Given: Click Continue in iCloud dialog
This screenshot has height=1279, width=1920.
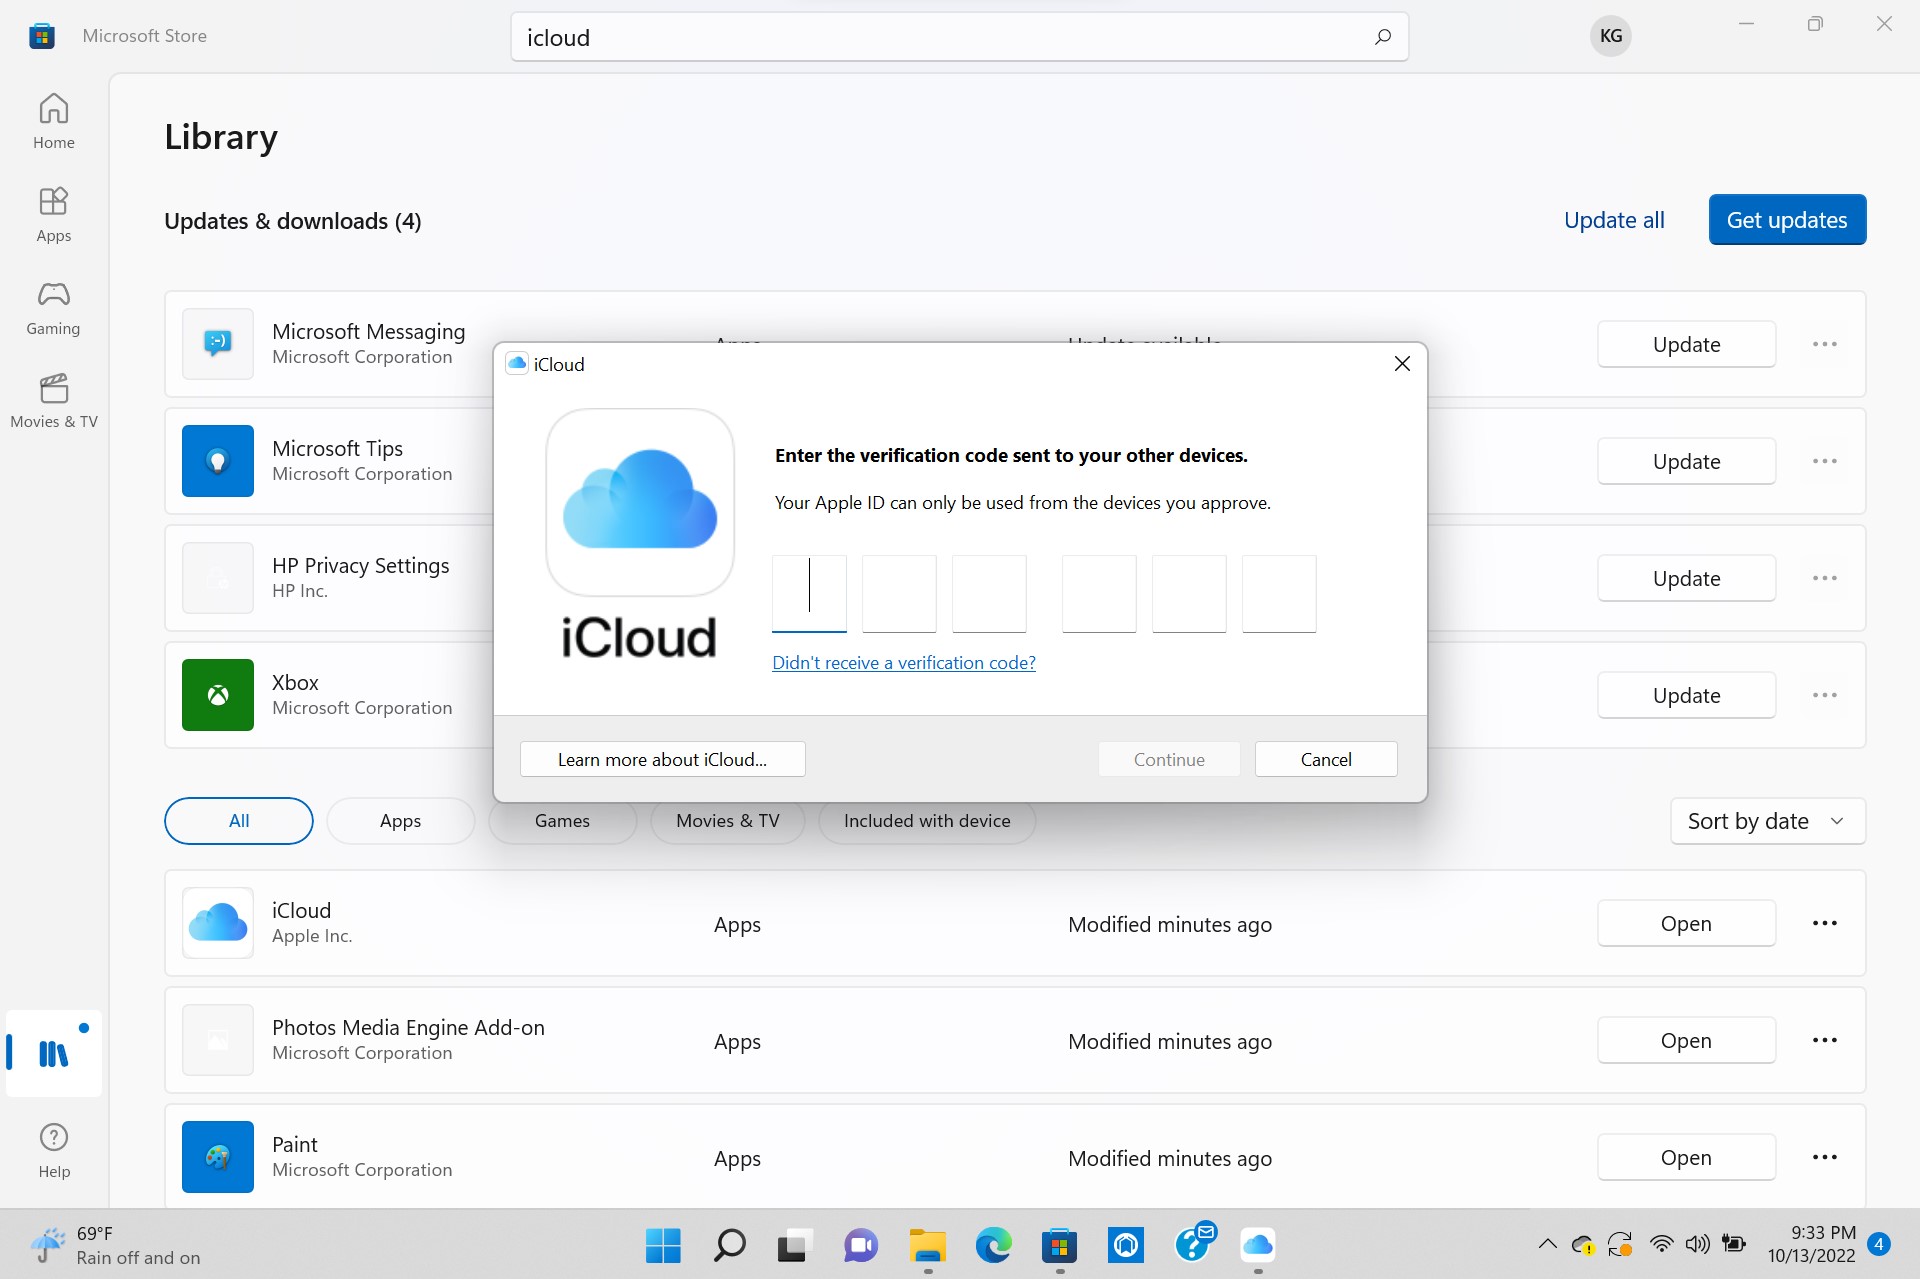Looking at the screenshot, I should [1169, 759].
